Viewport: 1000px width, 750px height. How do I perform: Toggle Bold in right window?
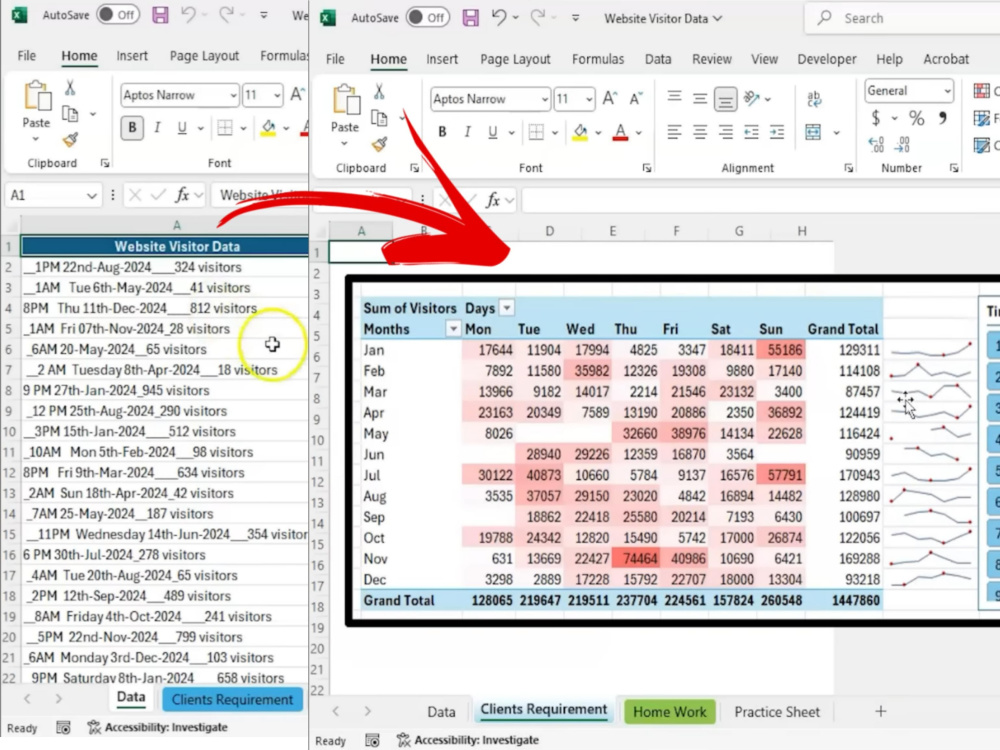coord(442,132)
